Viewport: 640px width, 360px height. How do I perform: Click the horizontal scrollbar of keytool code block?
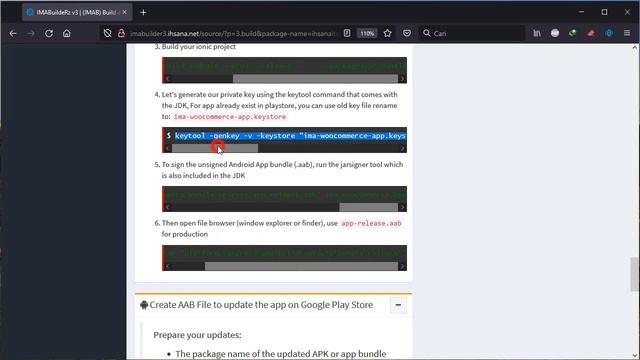click(284, 148)
